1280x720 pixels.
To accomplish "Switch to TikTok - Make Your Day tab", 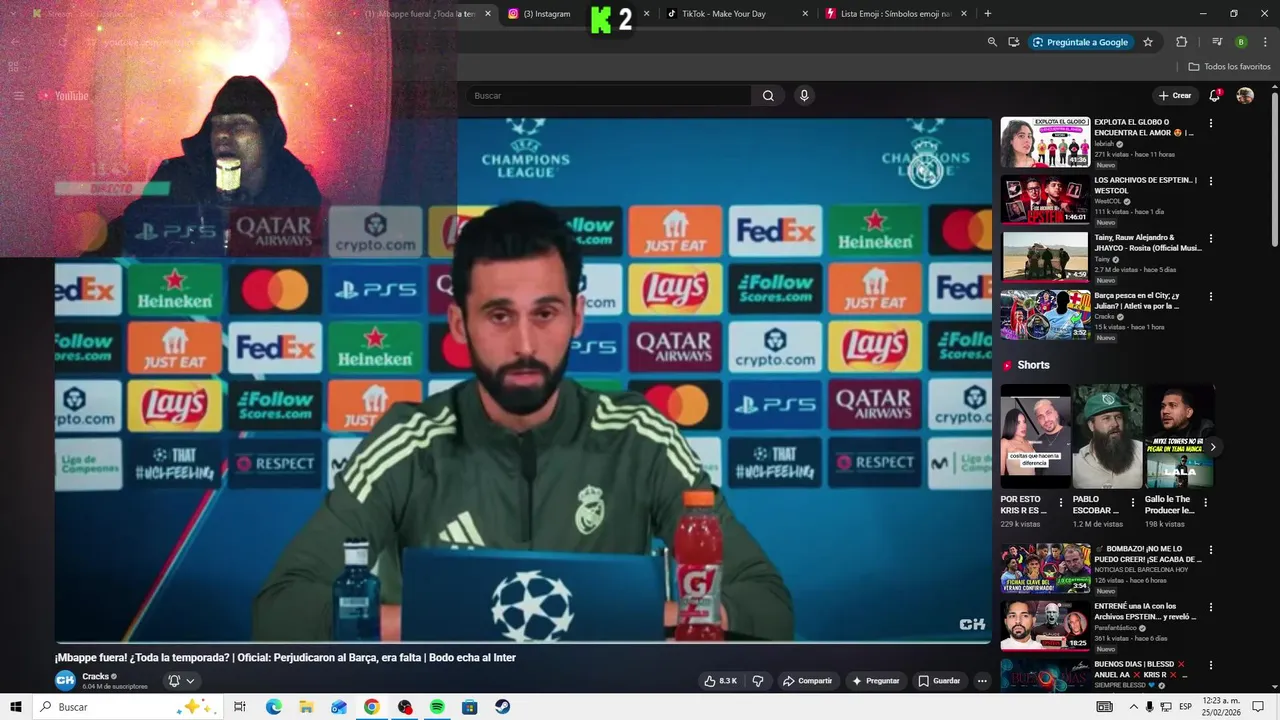I will click(x=736, y=14).
